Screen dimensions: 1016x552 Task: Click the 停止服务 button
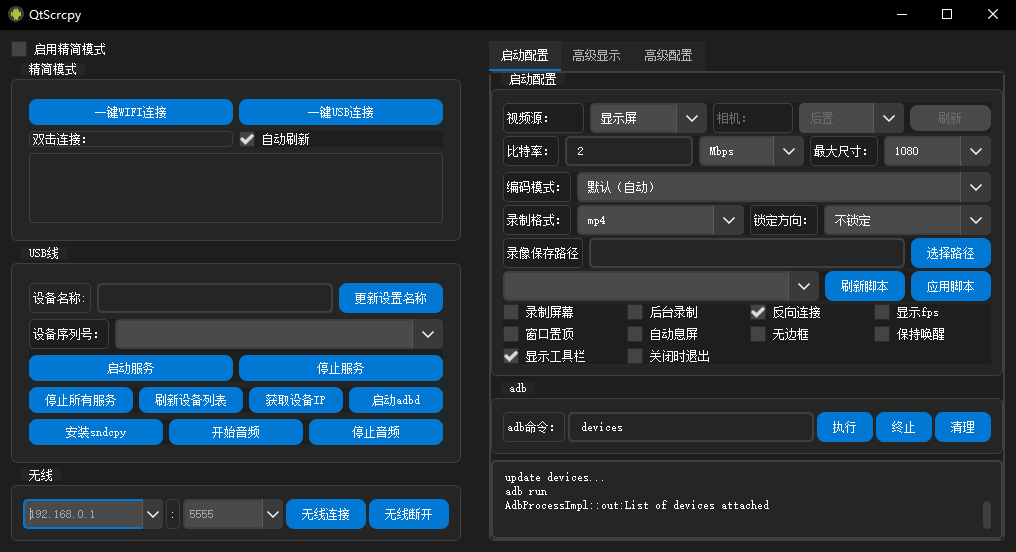pyautogui.click(x=341, y=369)
